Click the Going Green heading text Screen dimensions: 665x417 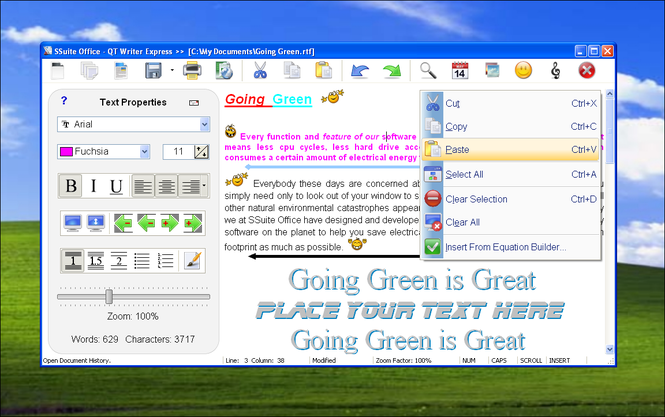pyautogui.click(x=268, y=99)
